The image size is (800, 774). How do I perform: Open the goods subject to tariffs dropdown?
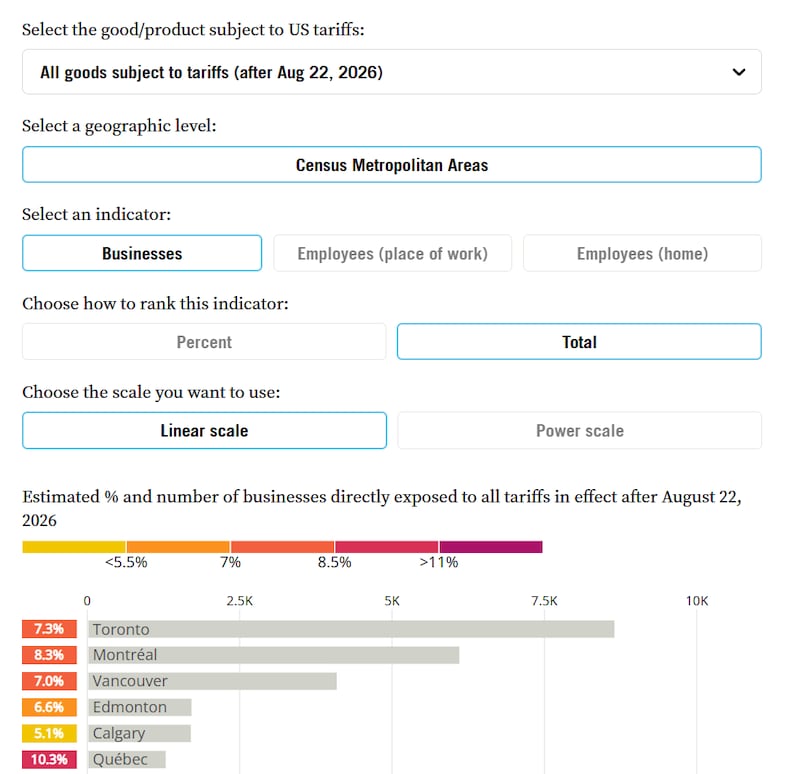392,72
